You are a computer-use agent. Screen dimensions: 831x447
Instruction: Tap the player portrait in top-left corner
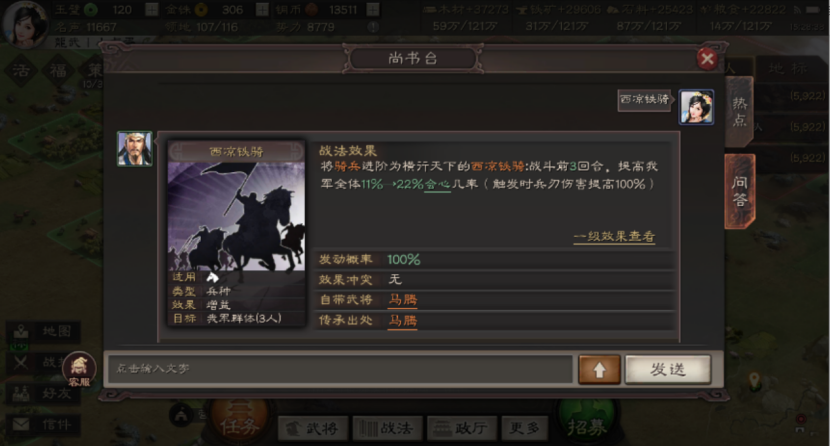click(x=25, y=24)
